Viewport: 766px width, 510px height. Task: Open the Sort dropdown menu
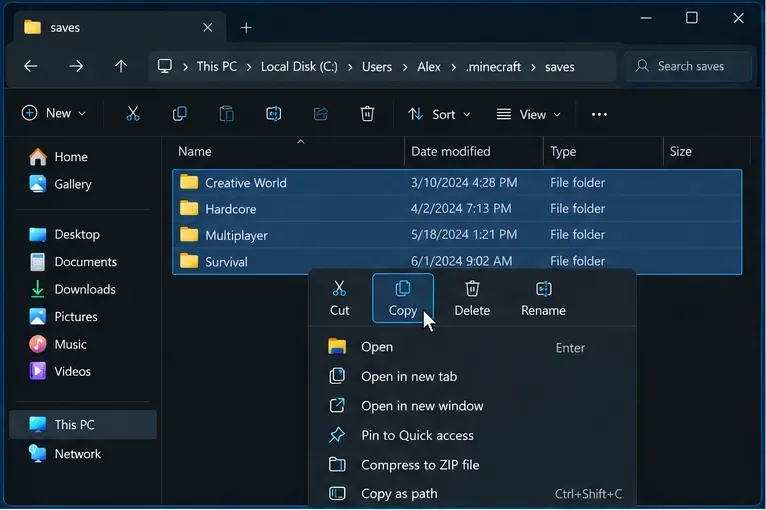[x=439, y=114]
